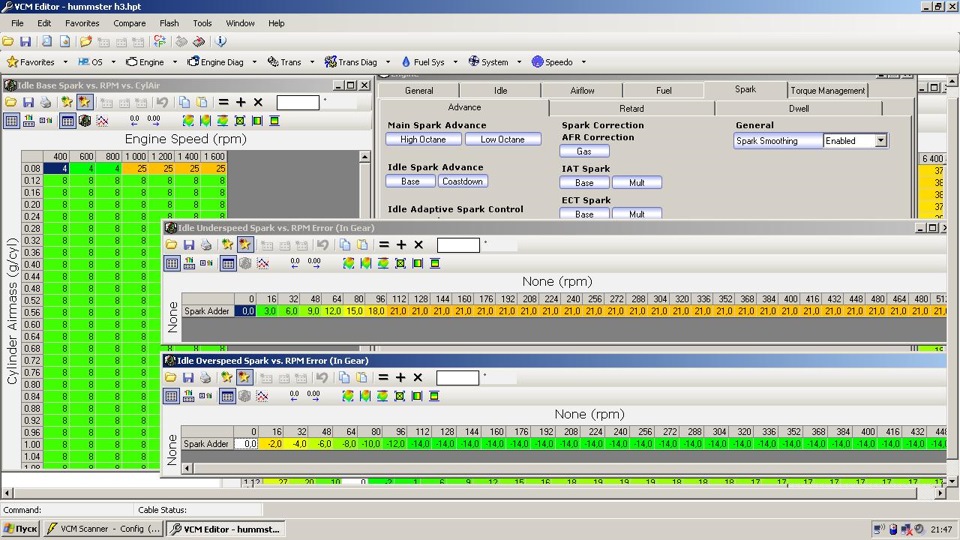960x540 pixels.
Task: Expand the Favorites toolbar dropdown arrow
Action: tap(66, 62)
